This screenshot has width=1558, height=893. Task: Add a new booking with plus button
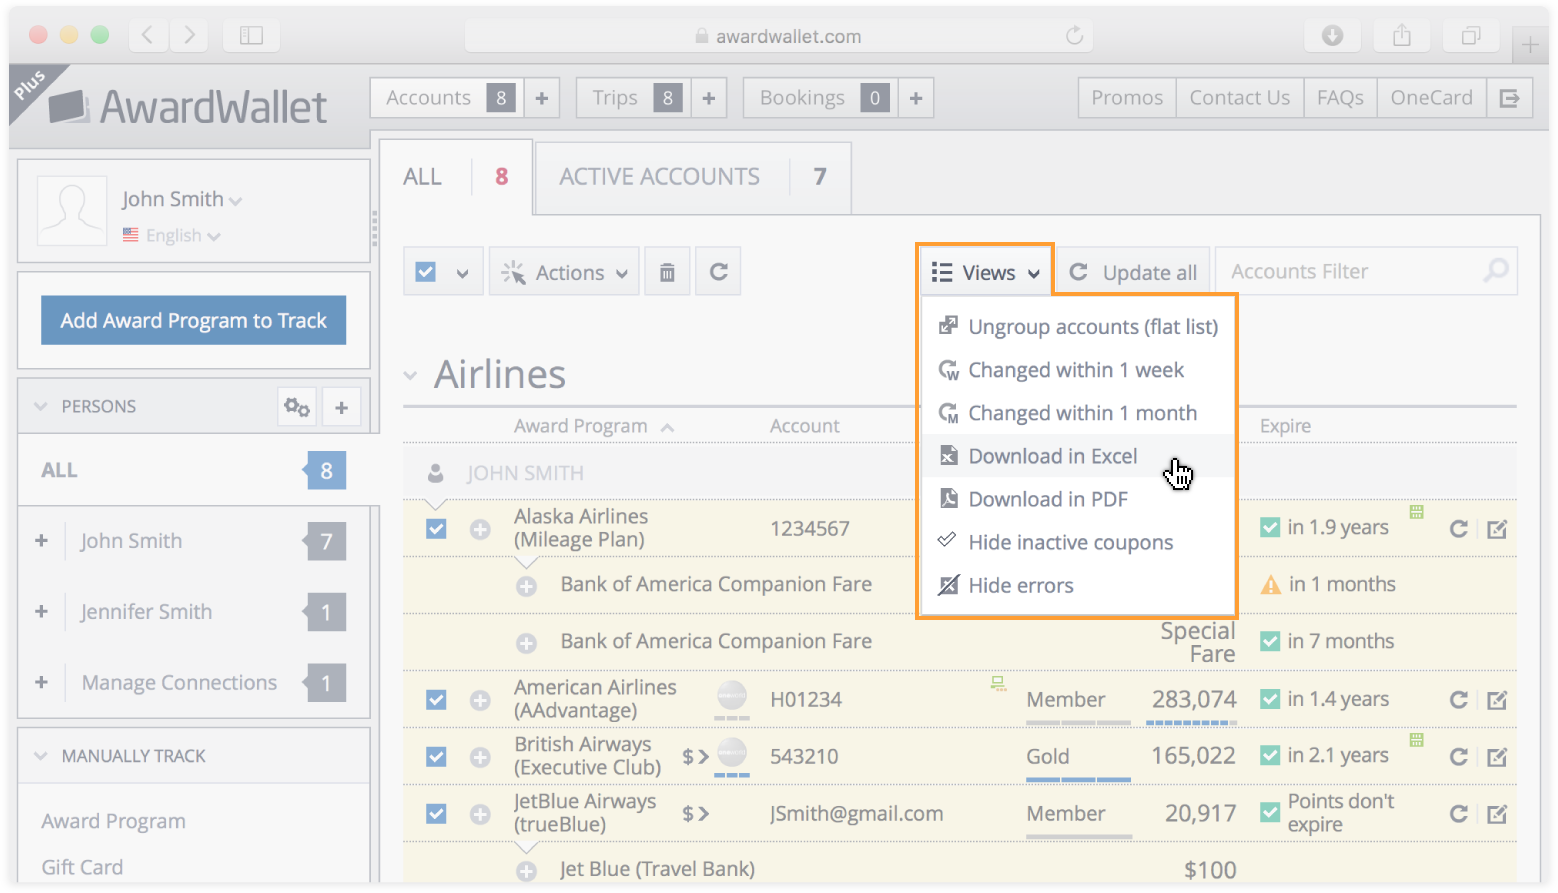coord(915,98)
